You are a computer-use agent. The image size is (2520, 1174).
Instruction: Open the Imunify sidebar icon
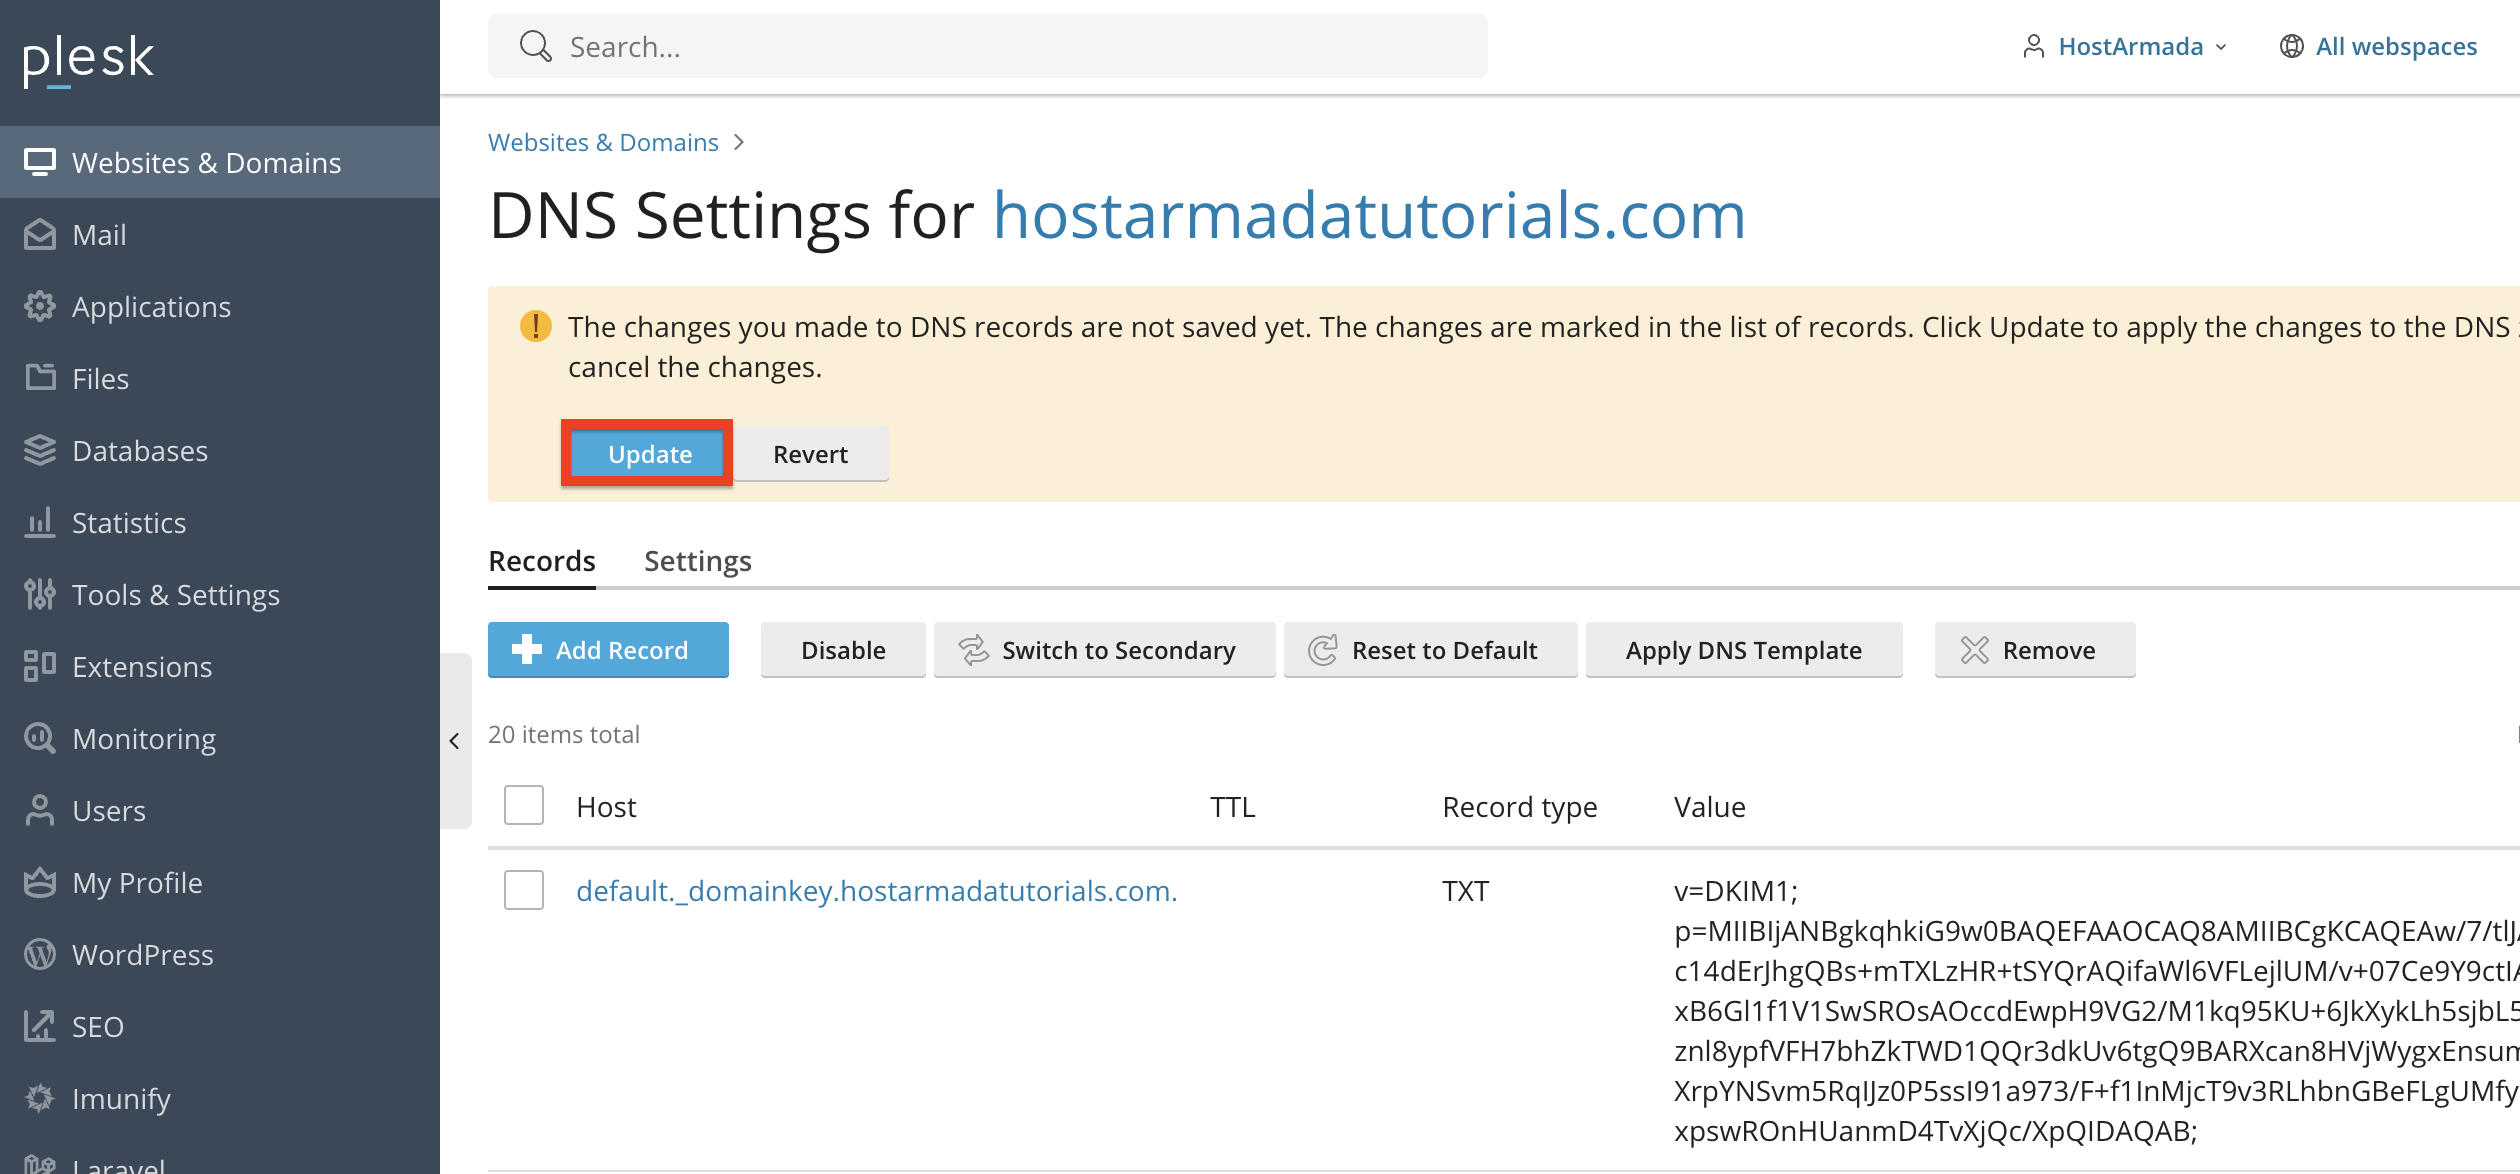click(40, 1099)
